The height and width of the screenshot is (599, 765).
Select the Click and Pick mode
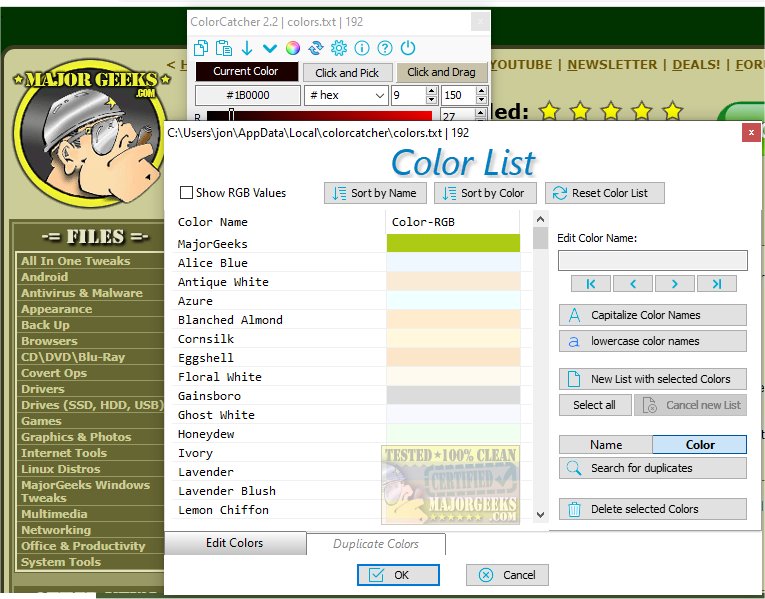[347, 73]
